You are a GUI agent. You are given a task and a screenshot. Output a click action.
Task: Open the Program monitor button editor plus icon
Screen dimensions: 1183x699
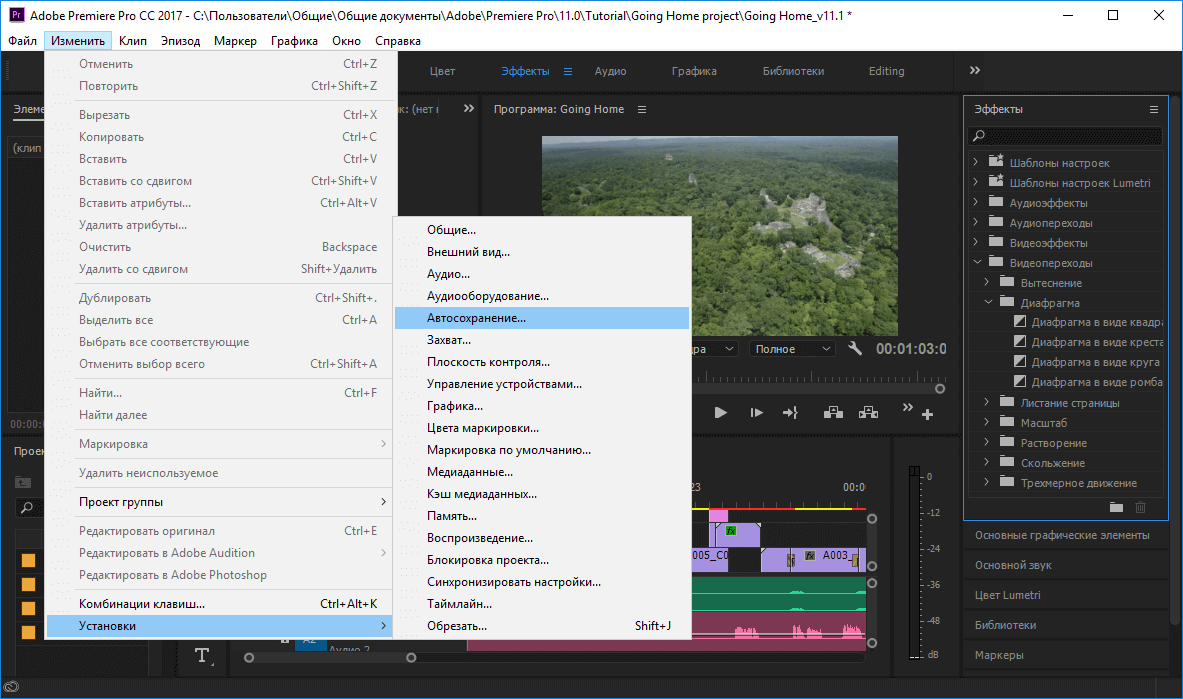928,414
